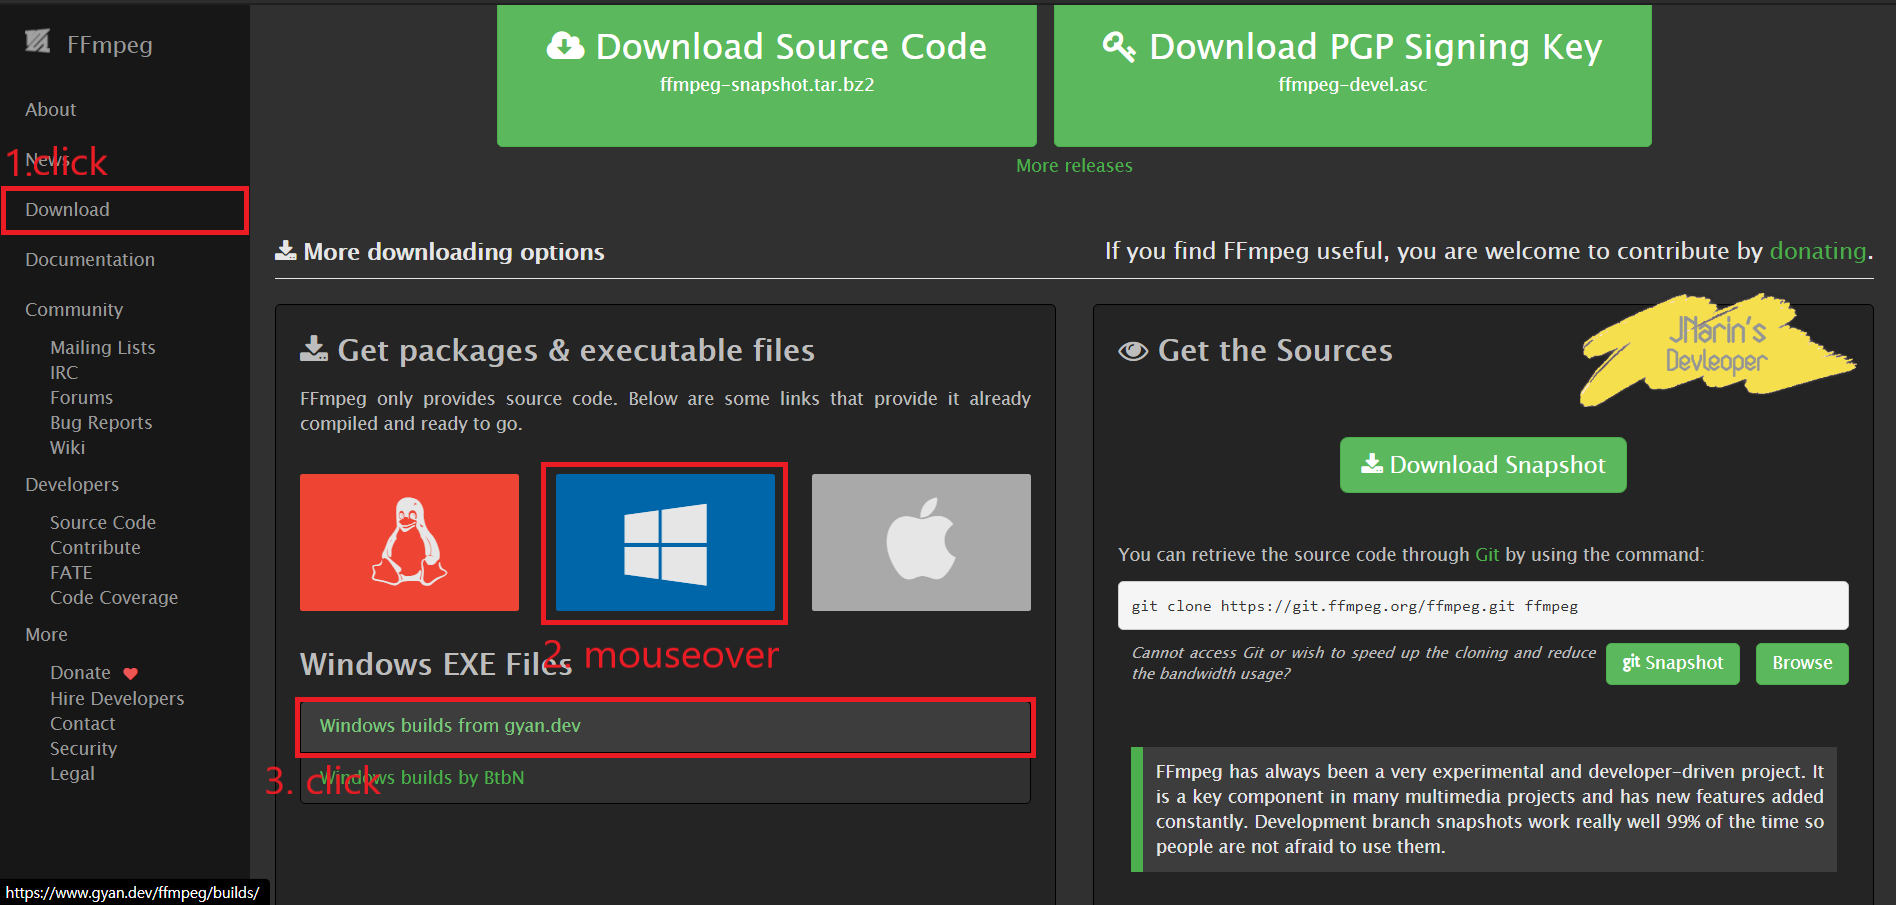Open the Contribute link
Viewport: 1896px width, 905px height.
[95, 548]
